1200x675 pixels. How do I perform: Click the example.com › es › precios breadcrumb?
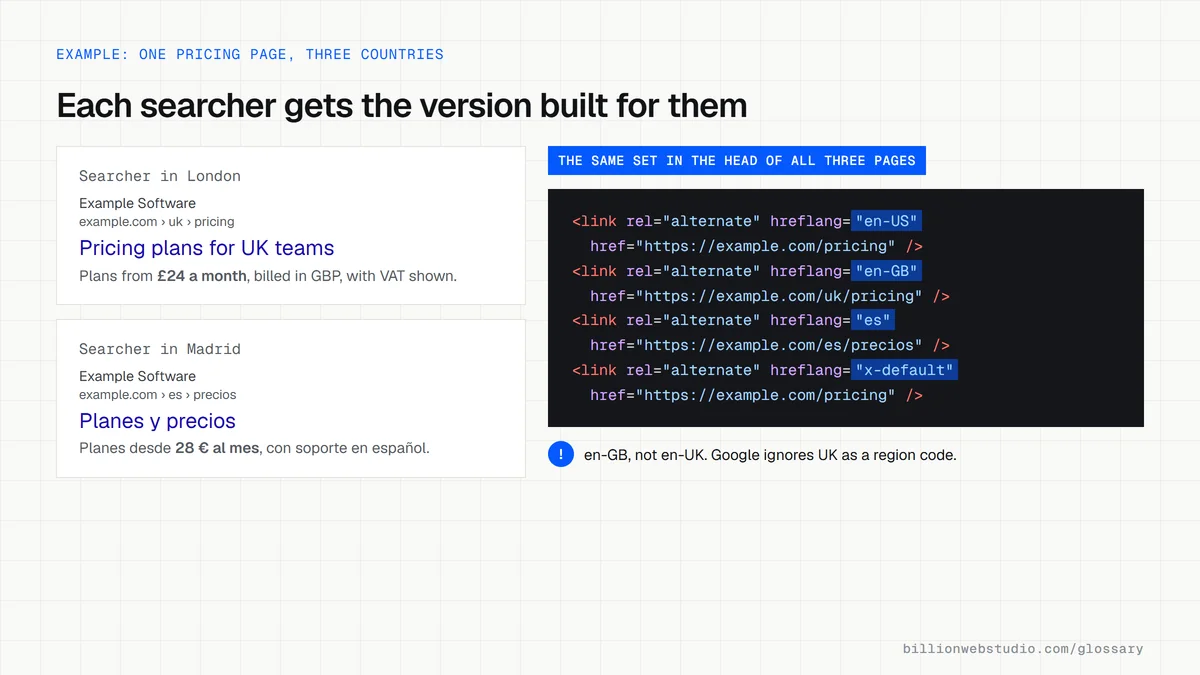(x=158, y=395)
